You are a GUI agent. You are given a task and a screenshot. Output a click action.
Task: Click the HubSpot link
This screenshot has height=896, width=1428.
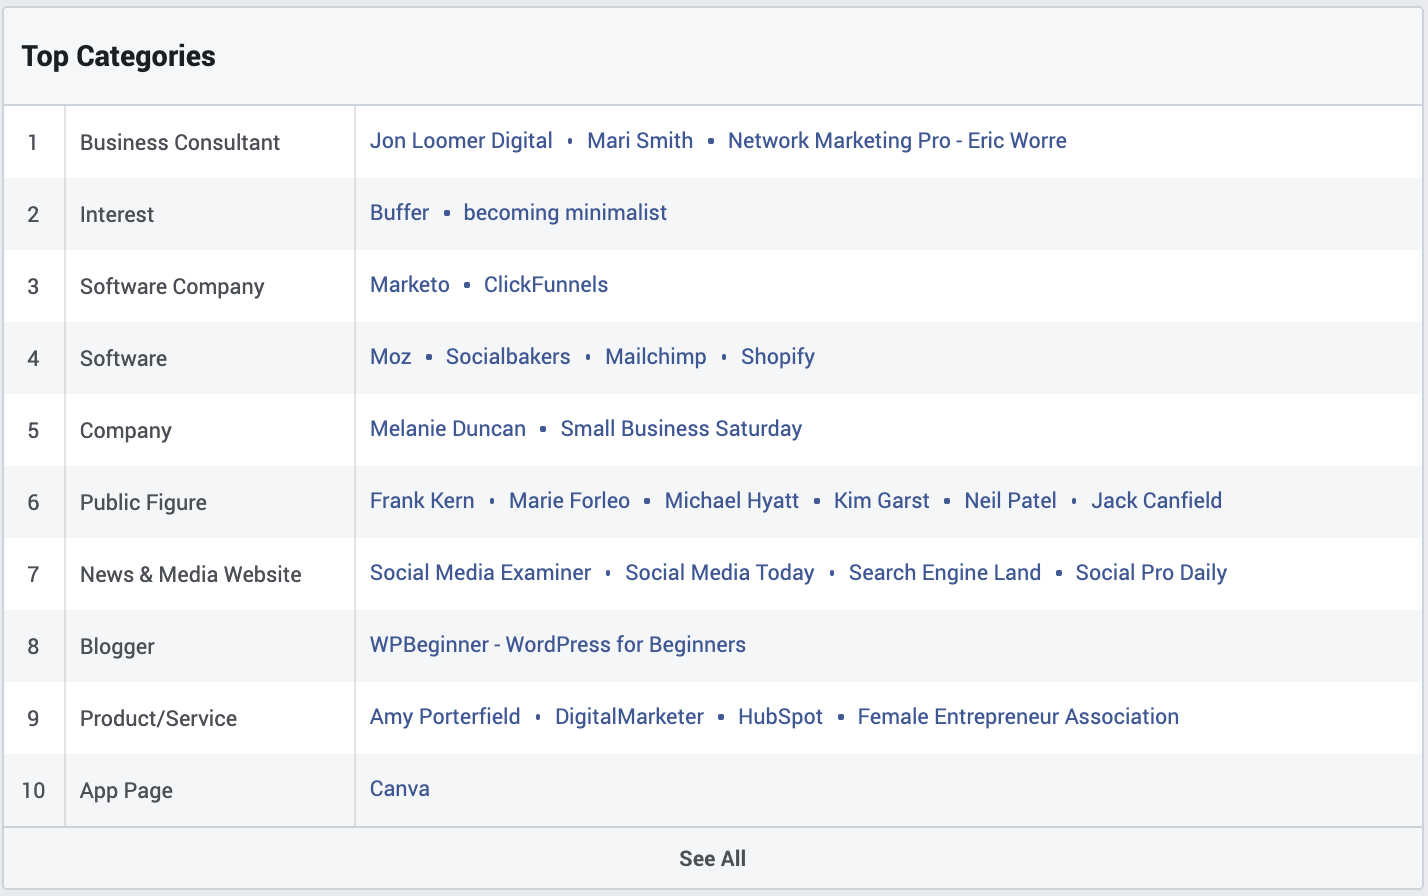(781, 717)
